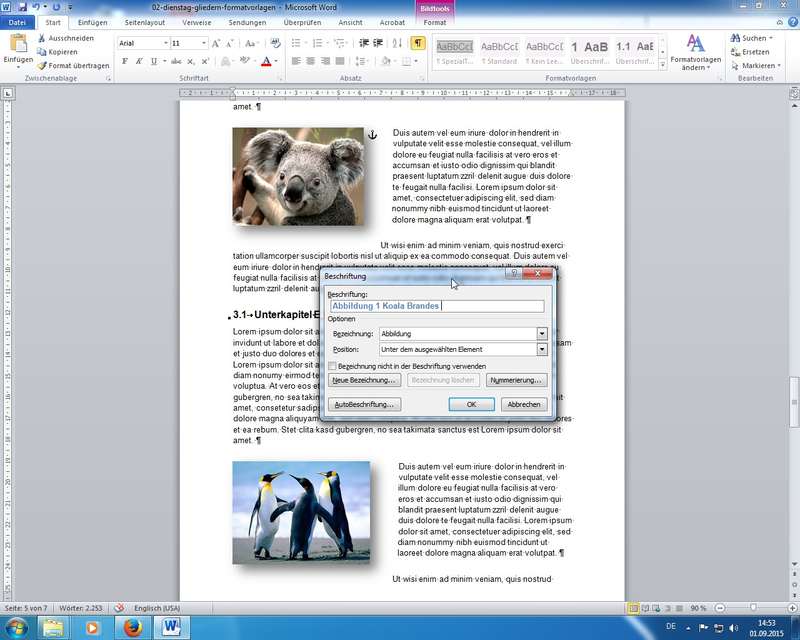Click the Ausschneiden scissors icon

pos(41,38)
